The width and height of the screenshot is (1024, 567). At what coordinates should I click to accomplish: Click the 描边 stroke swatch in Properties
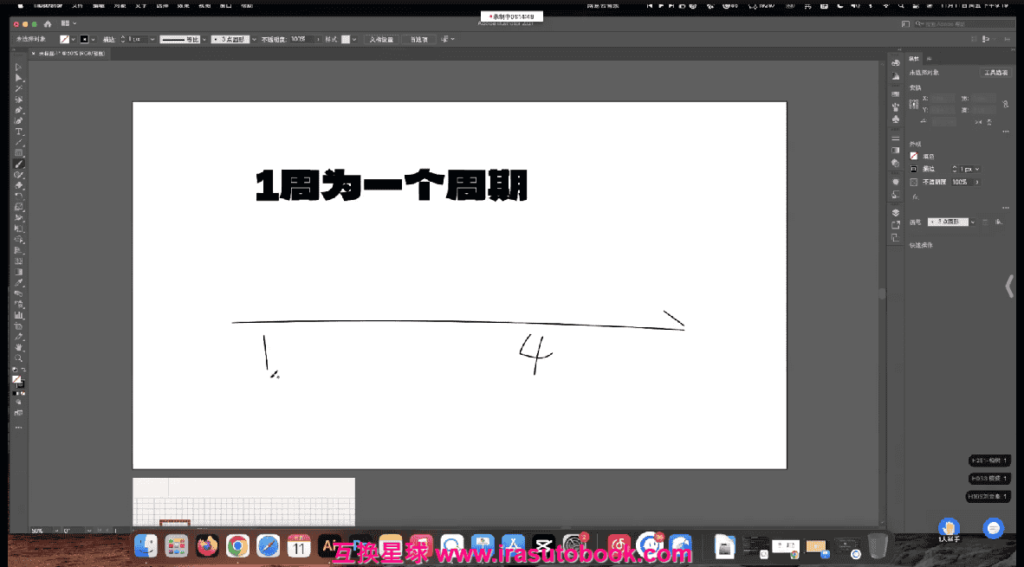coord(914,169)
